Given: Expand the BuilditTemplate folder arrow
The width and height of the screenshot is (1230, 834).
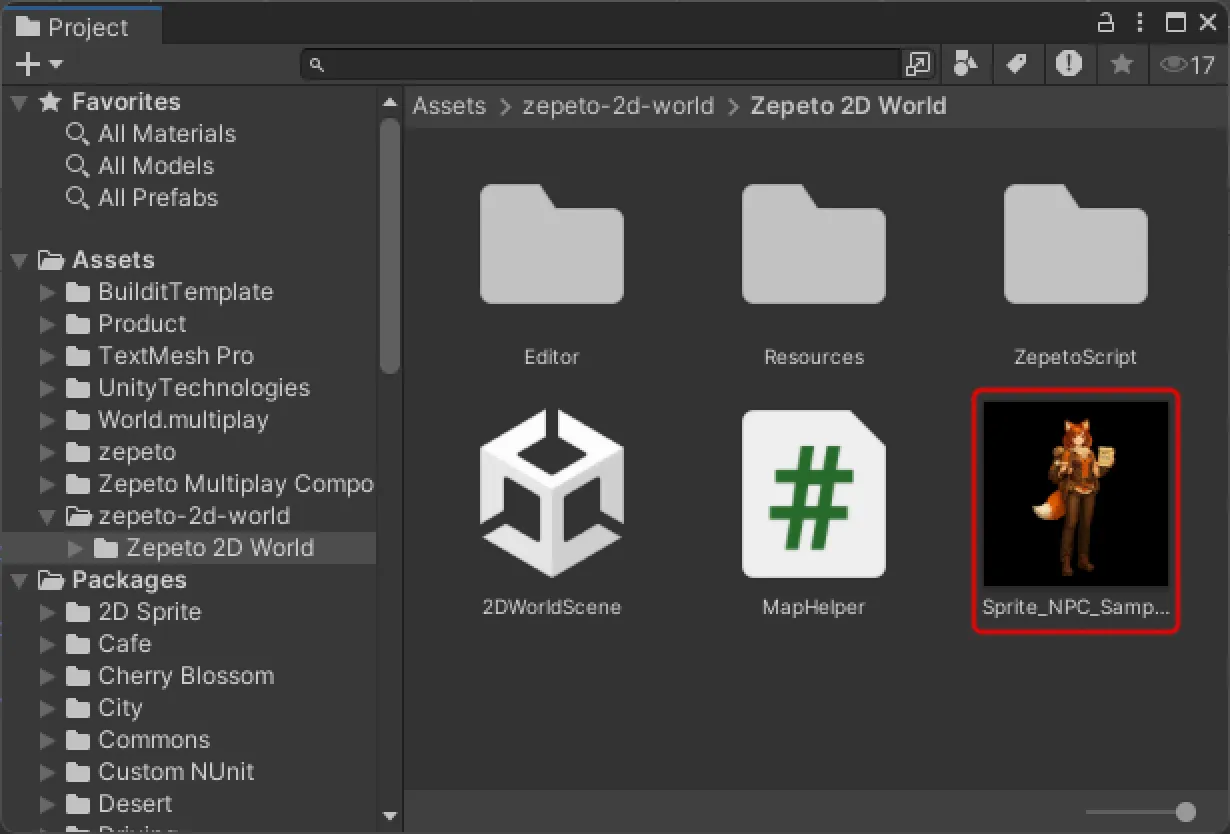Looking at the screenshot, I should tap(47, 292).
